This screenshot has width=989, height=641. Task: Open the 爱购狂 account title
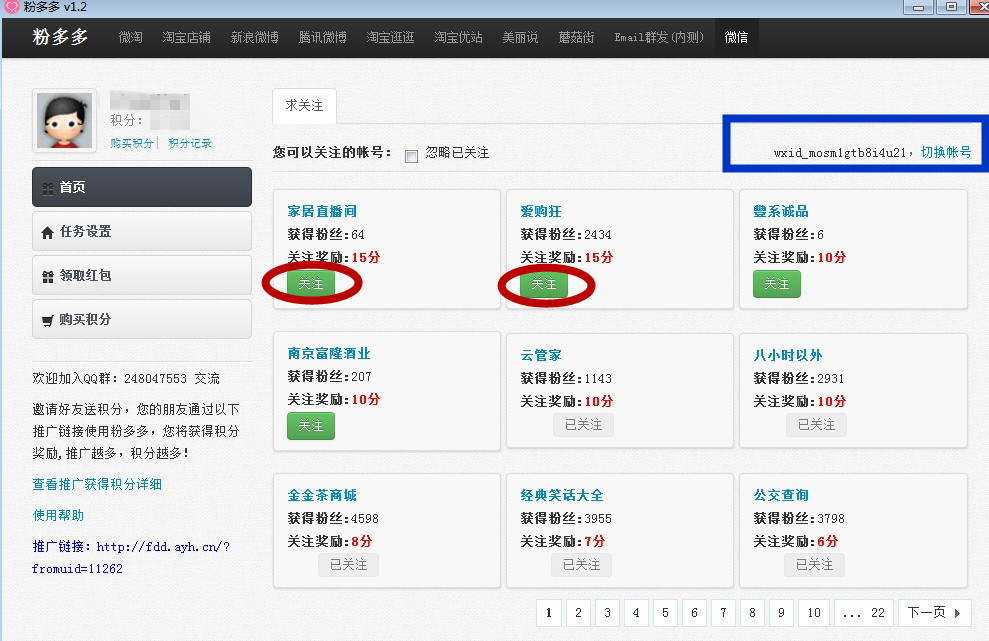(541, 211)
